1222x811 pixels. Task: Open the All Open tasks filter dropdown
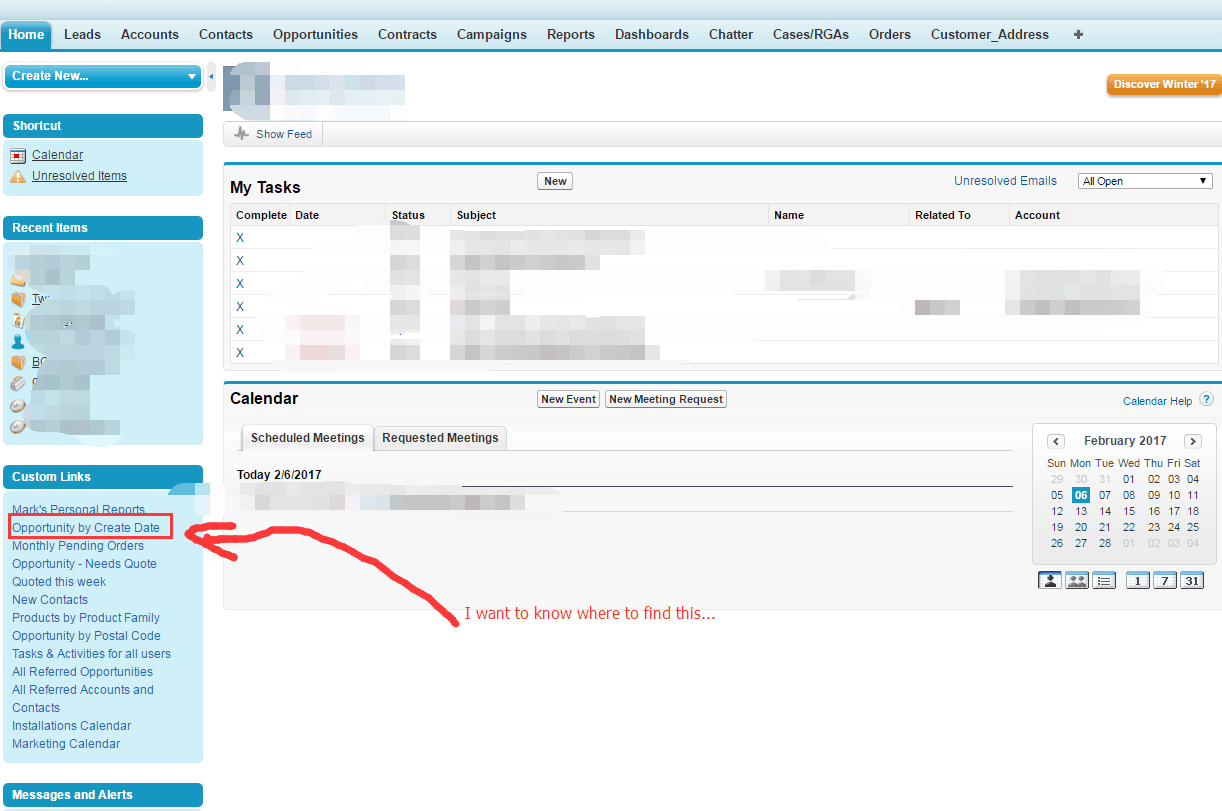tap(1145, 181)
